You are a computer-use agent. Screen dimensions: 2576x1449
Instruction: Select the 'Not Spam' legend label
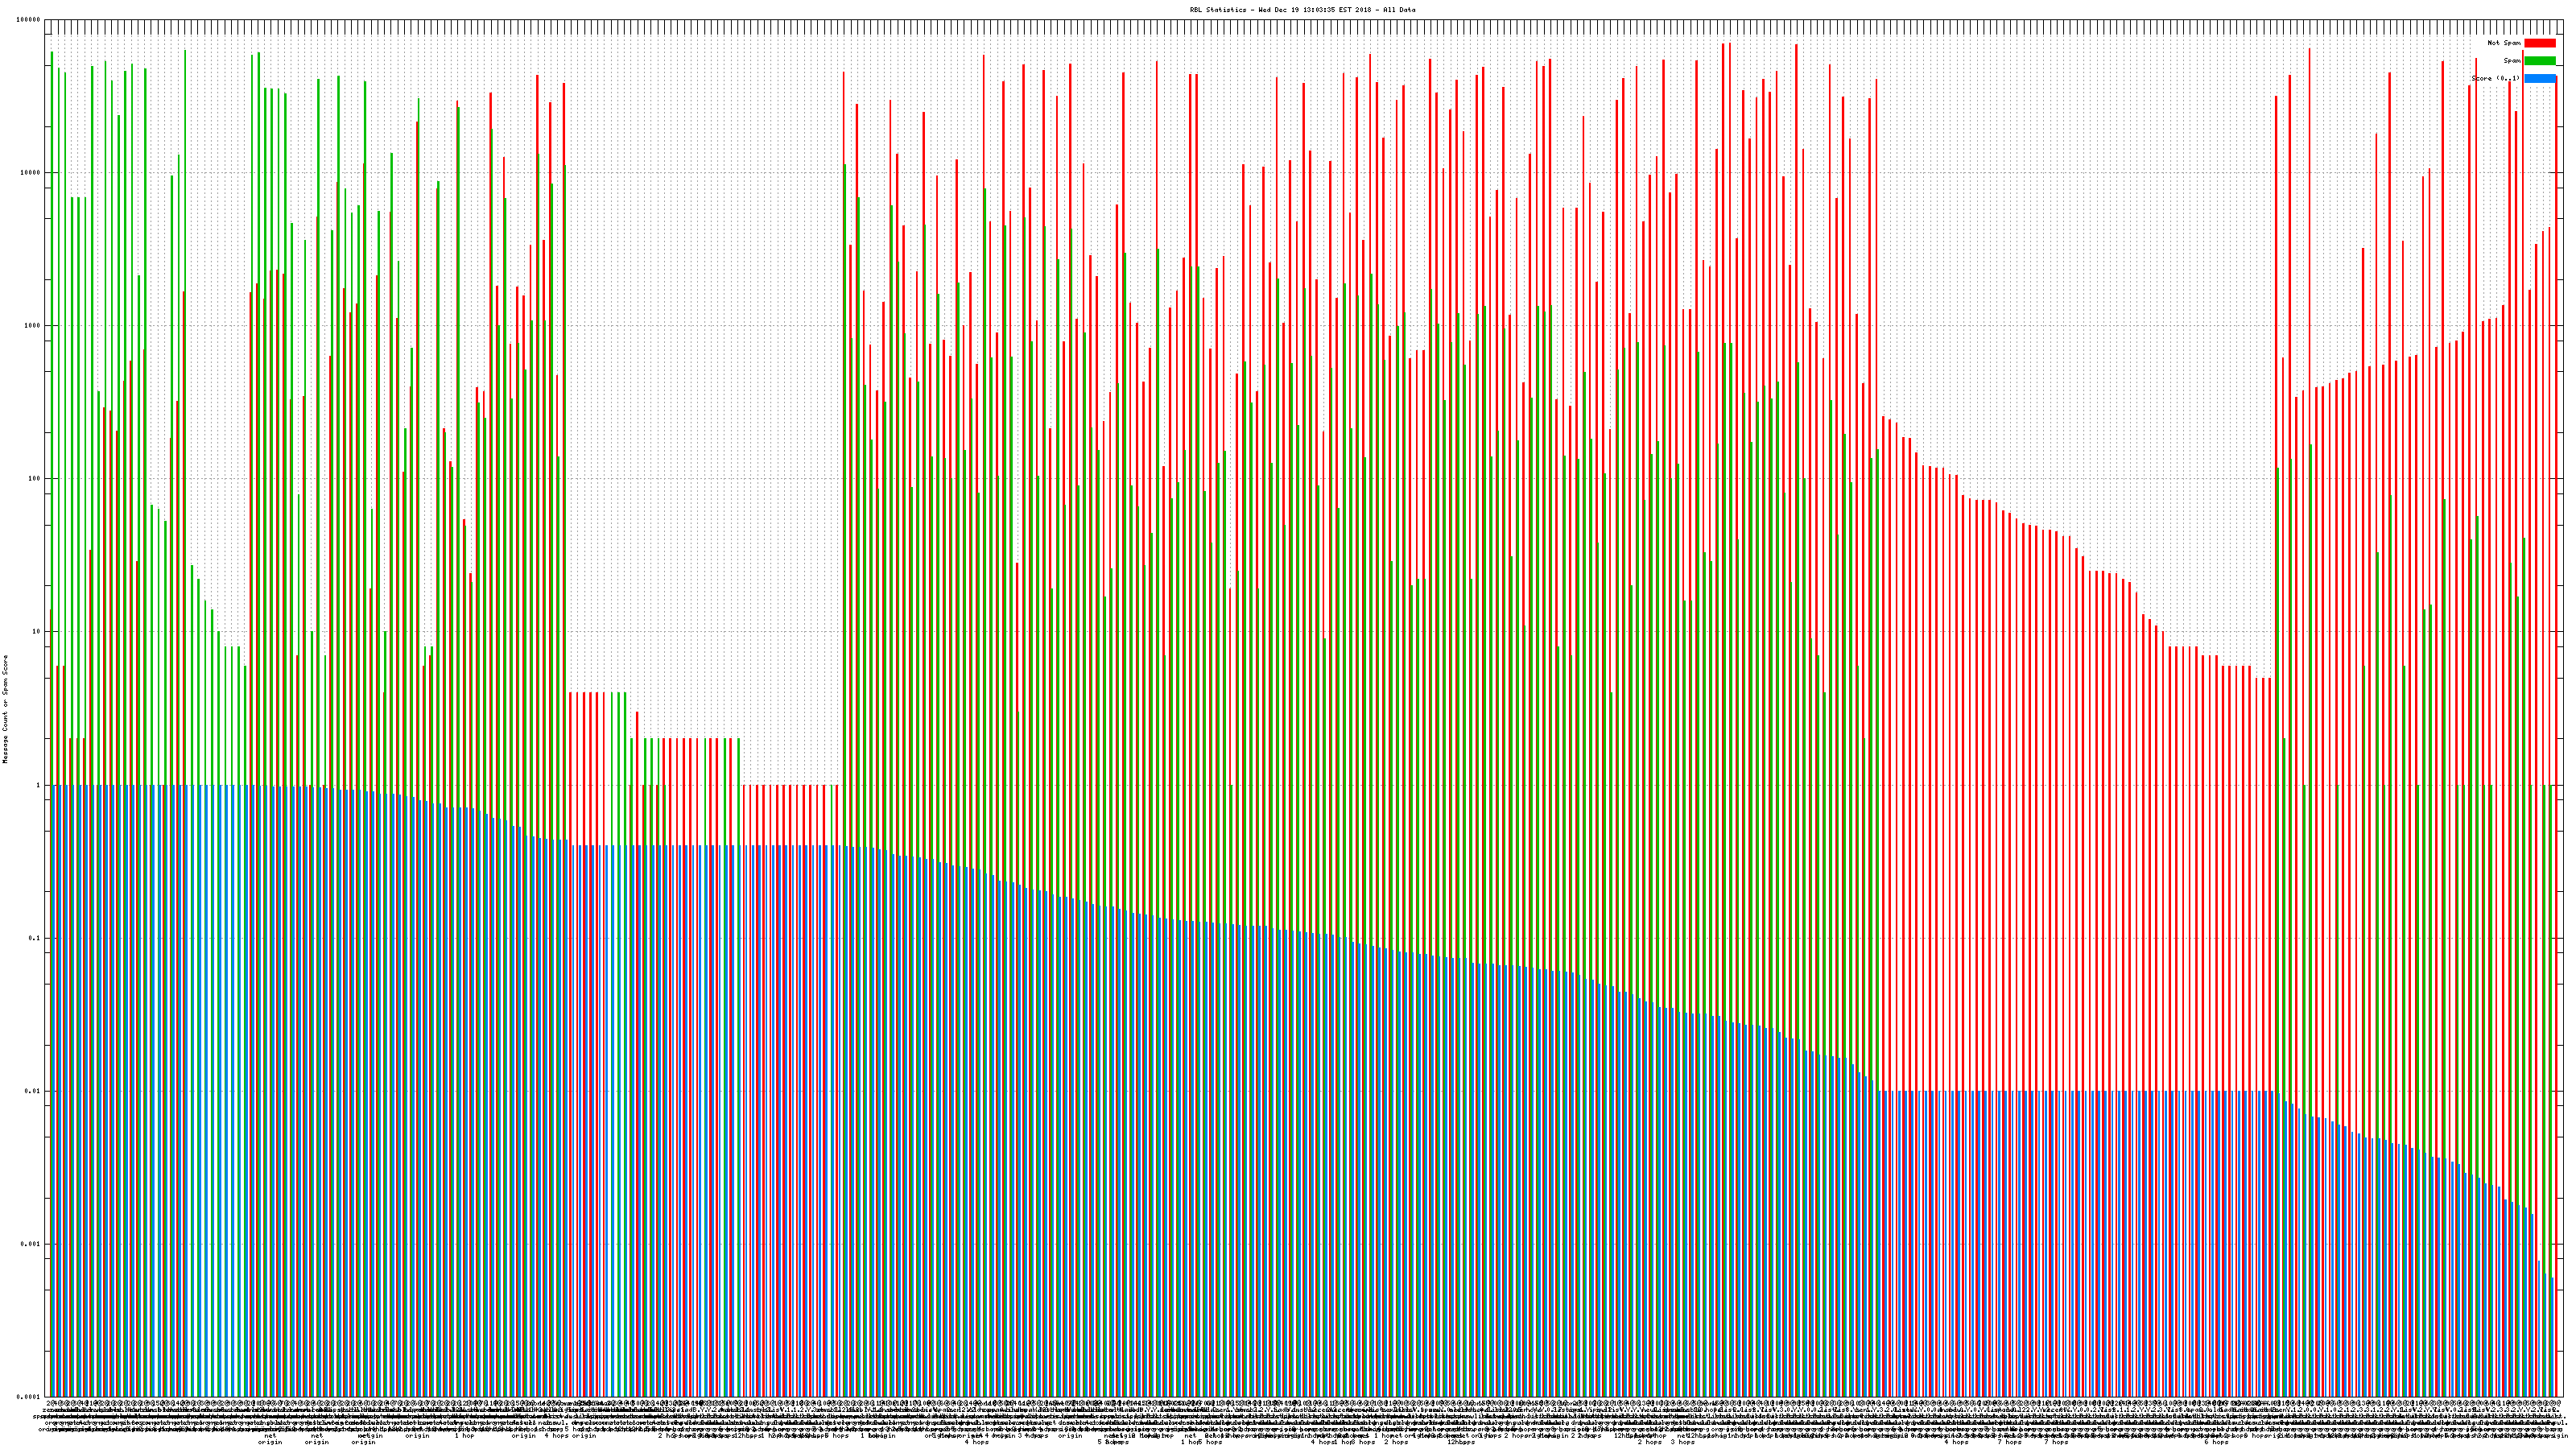[x=2504, y=43]
